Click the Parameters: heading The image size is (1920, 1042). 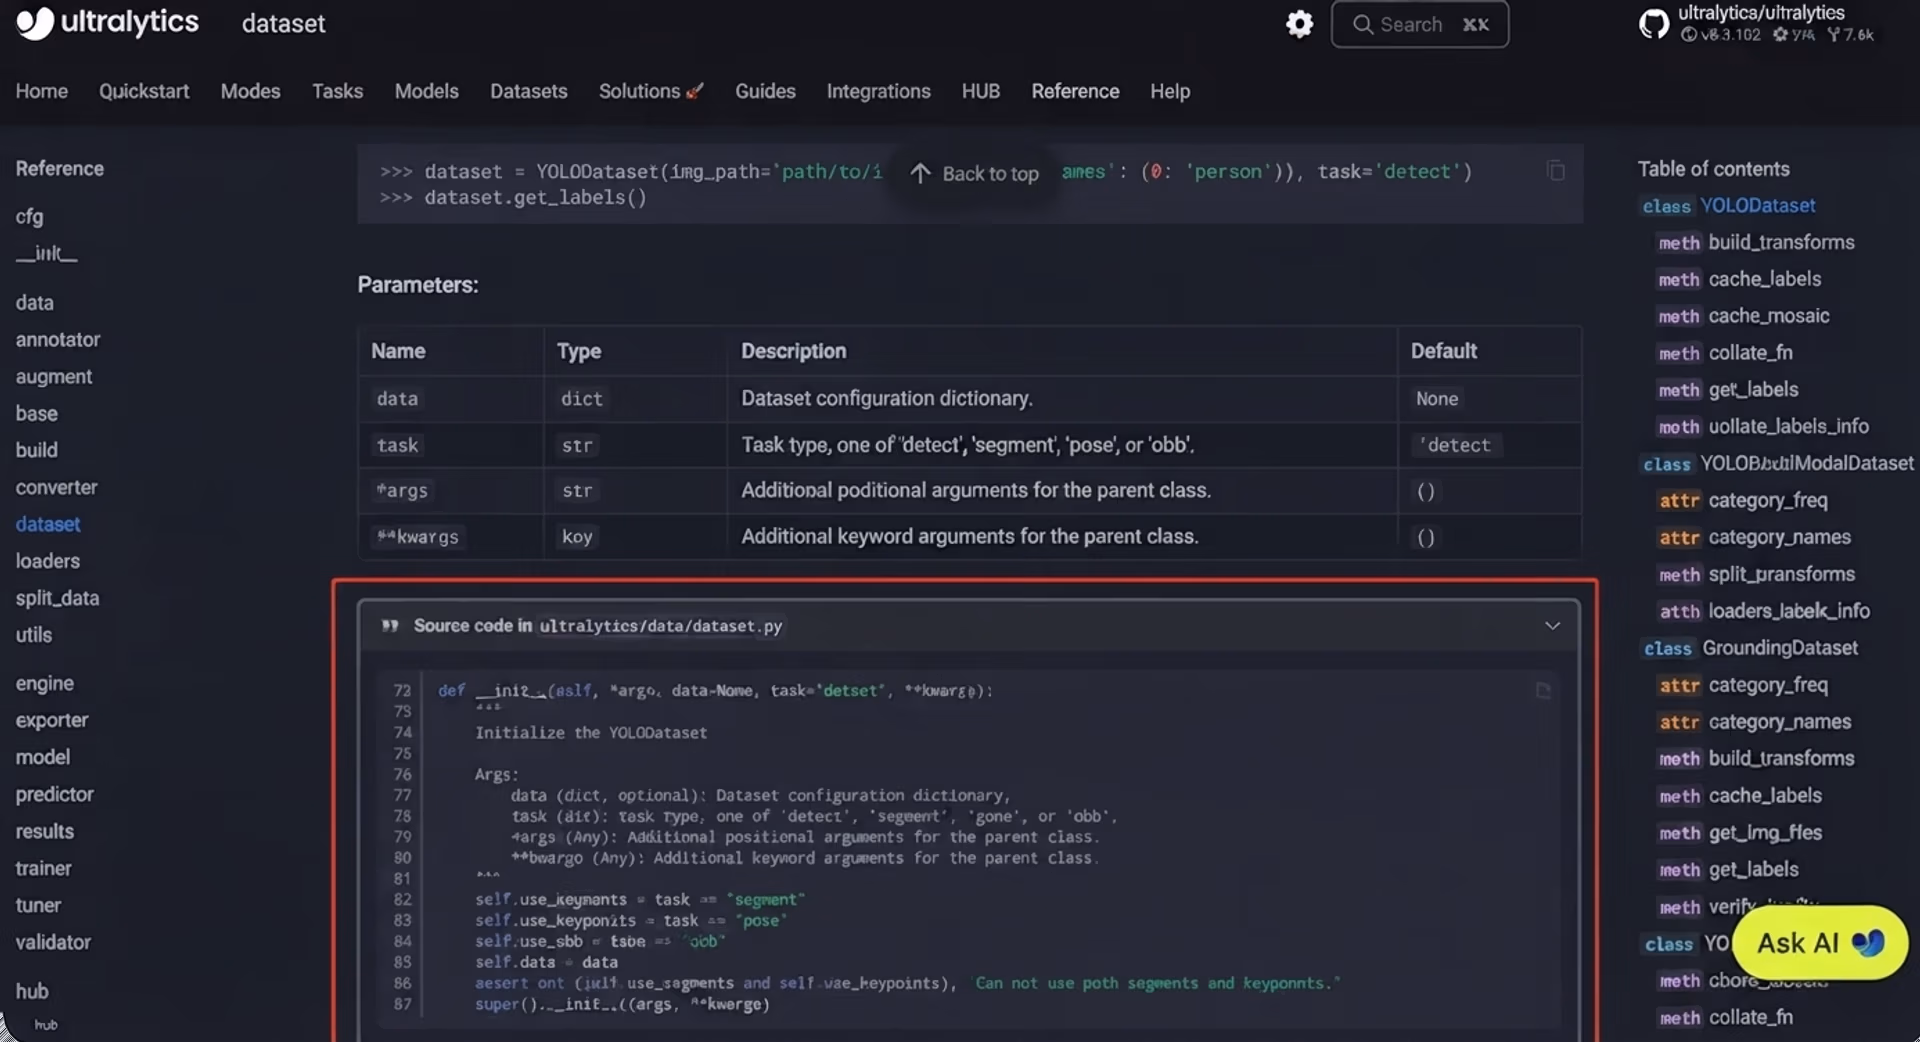click(418, 285)
